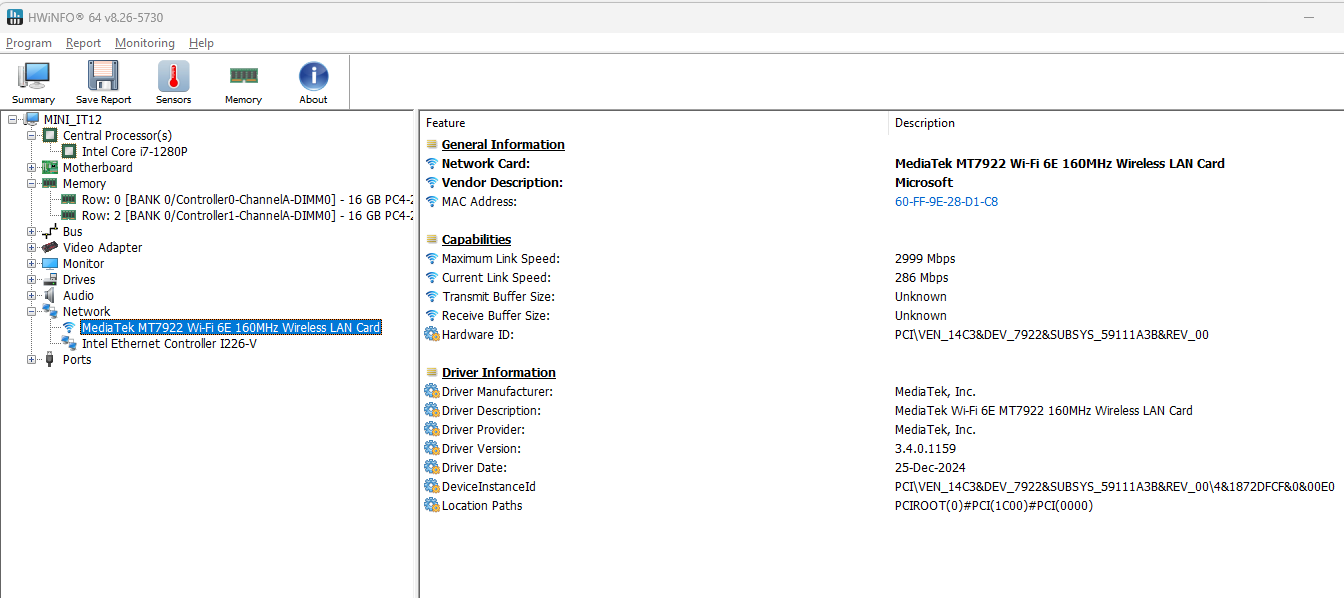Select the Transmit Buffer Size label

[498, 297]
